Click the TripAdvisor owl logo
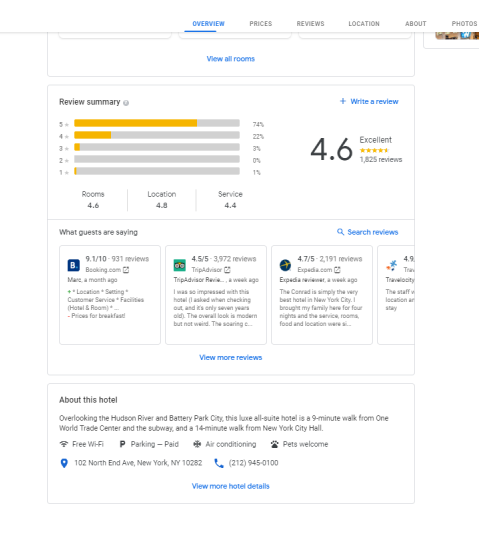The height and width of the screenshot is (536, 479). [179, 265]
